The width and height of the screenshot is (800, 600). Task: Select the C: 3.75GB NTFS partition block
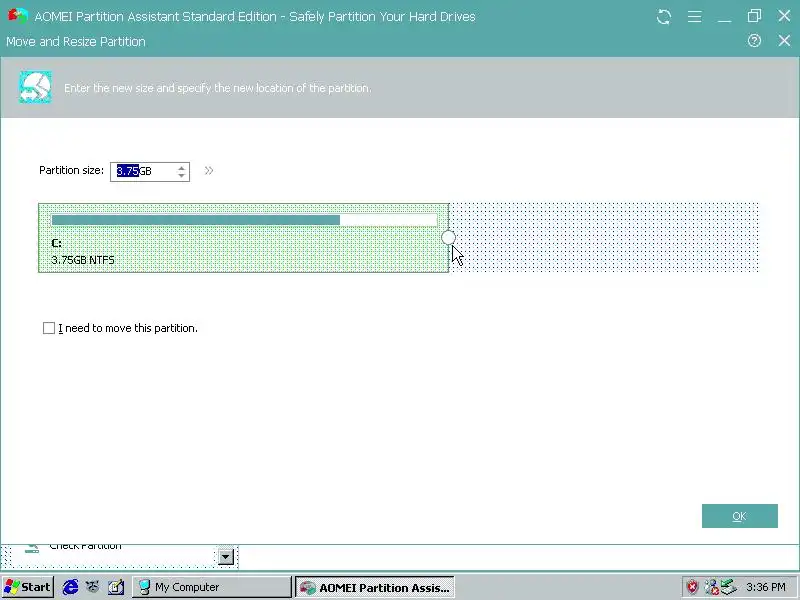243,238
